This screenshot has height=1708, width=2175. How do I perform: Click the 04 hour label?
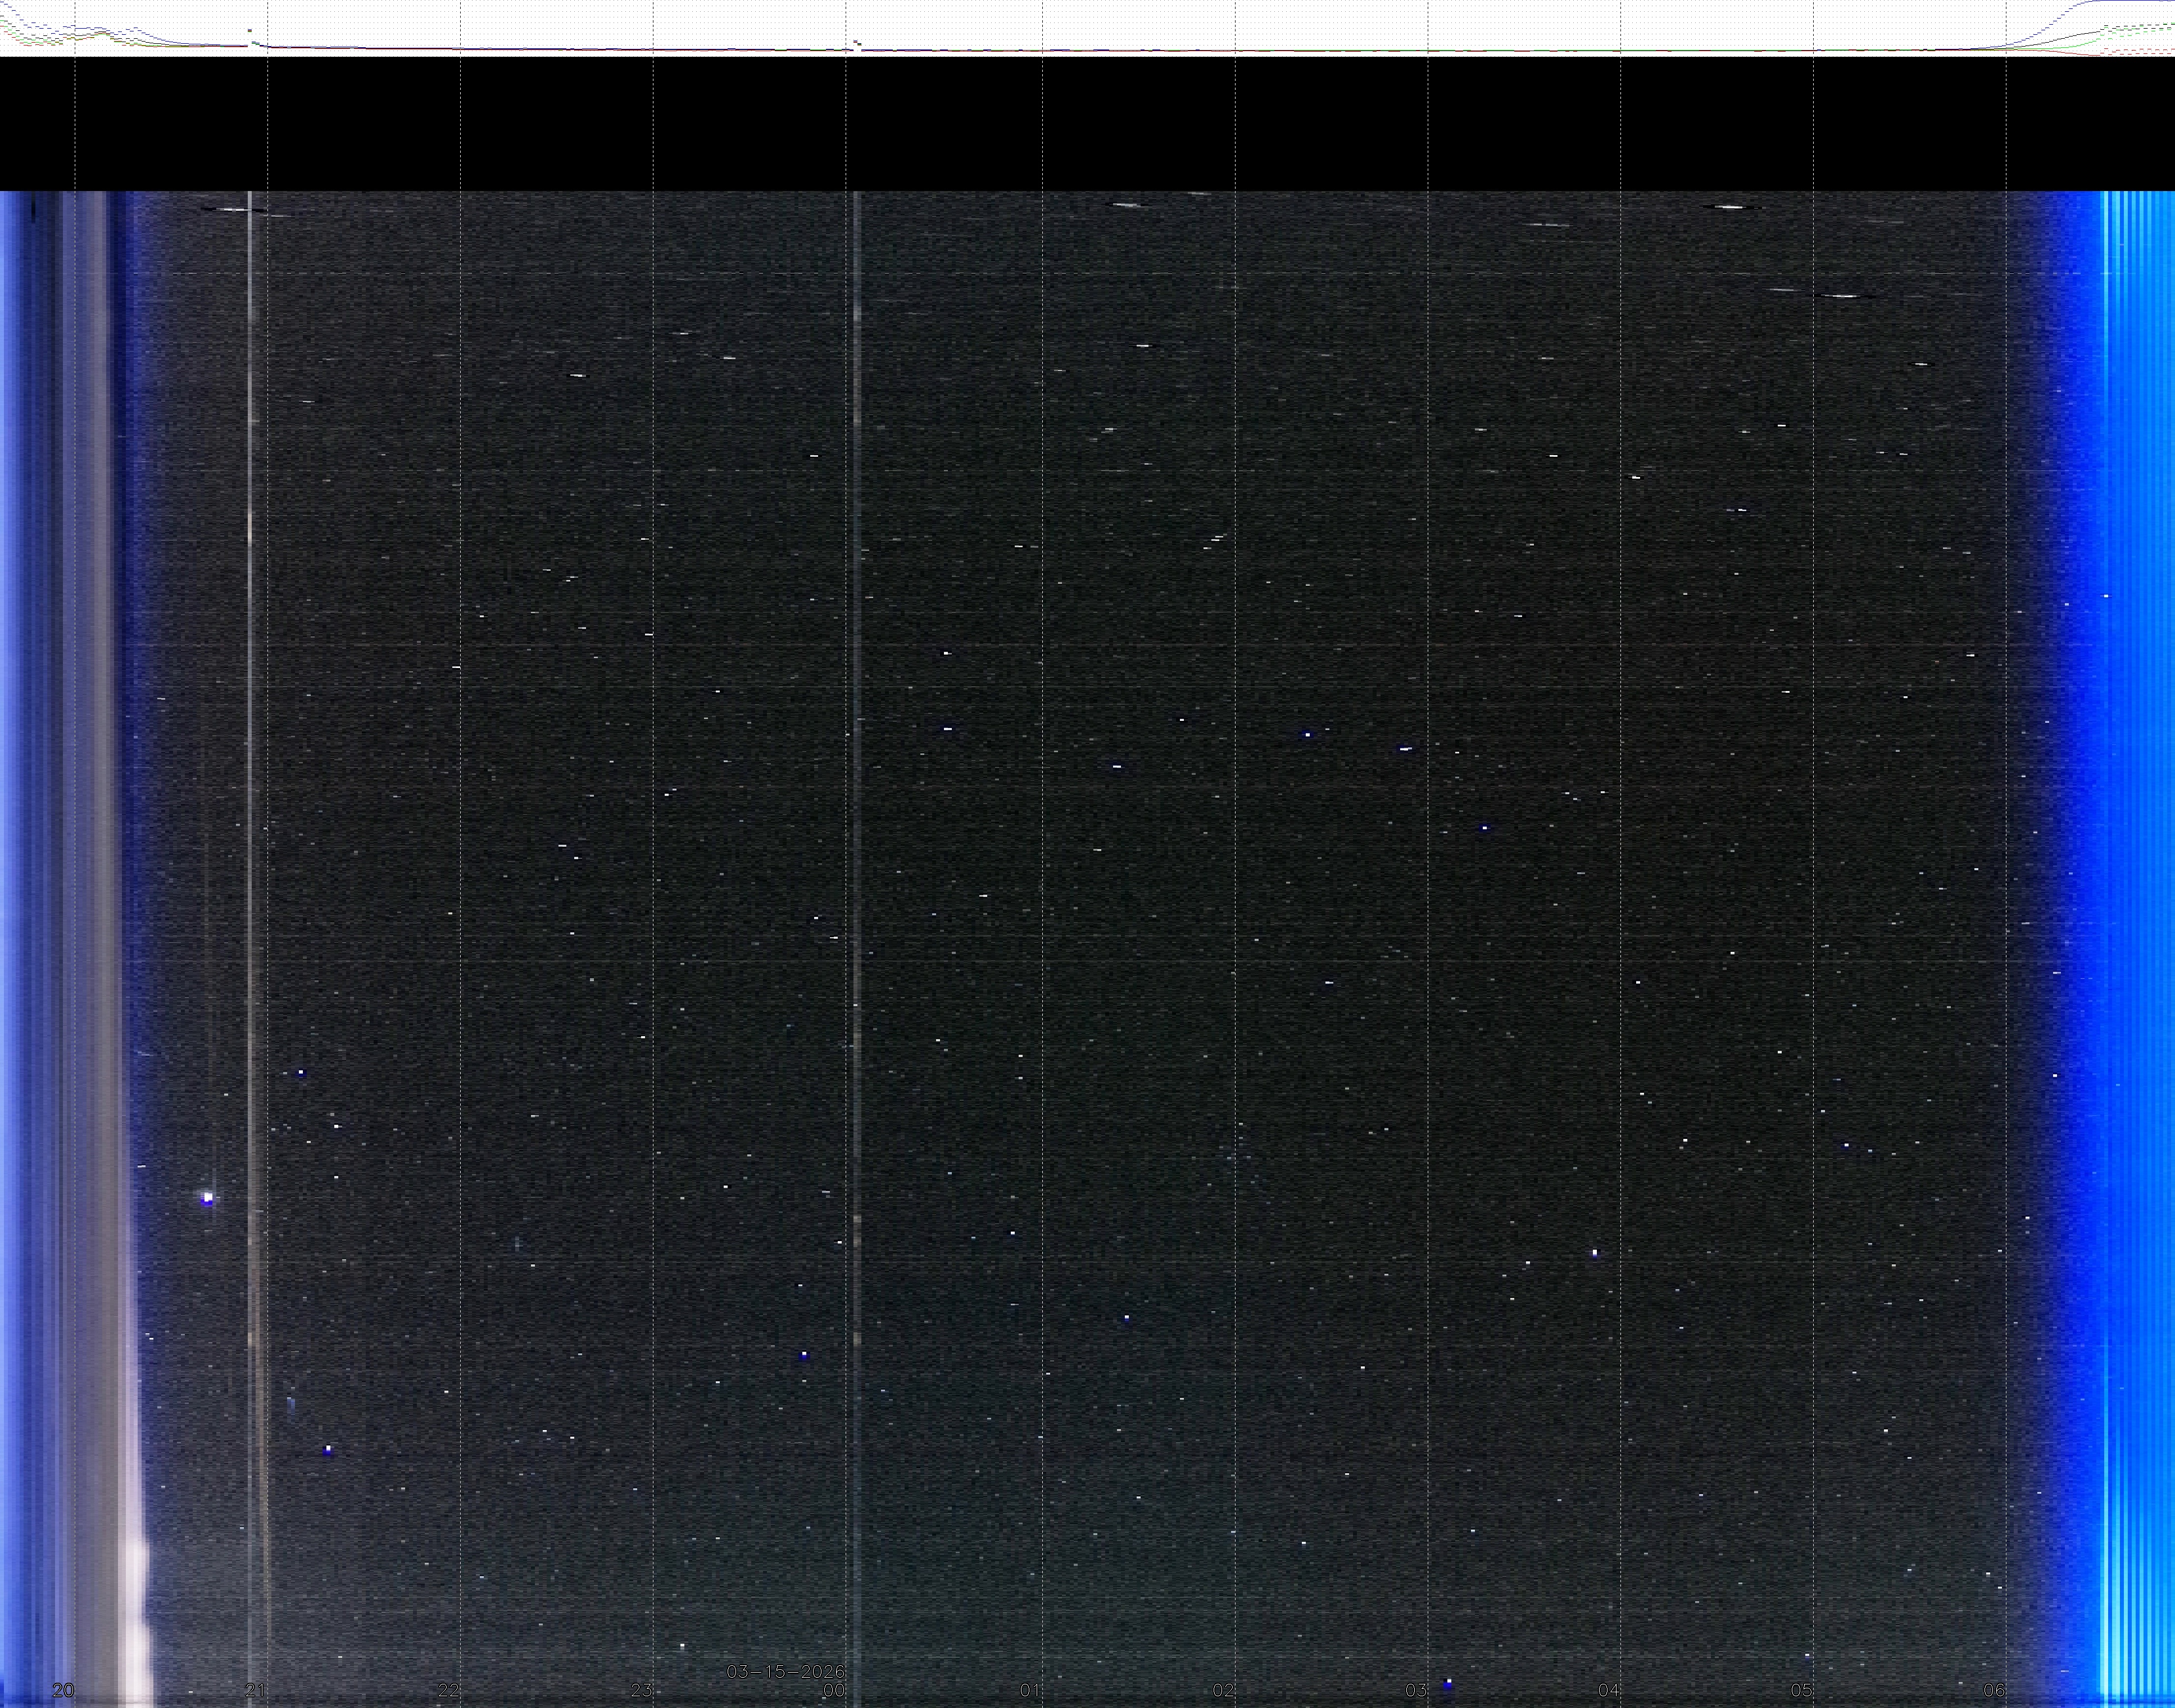click(1608, 1690)
